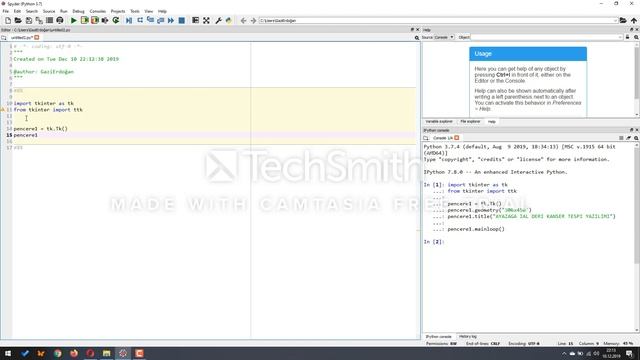
Task: Step into function debugger icon
Action: point(150,20)
